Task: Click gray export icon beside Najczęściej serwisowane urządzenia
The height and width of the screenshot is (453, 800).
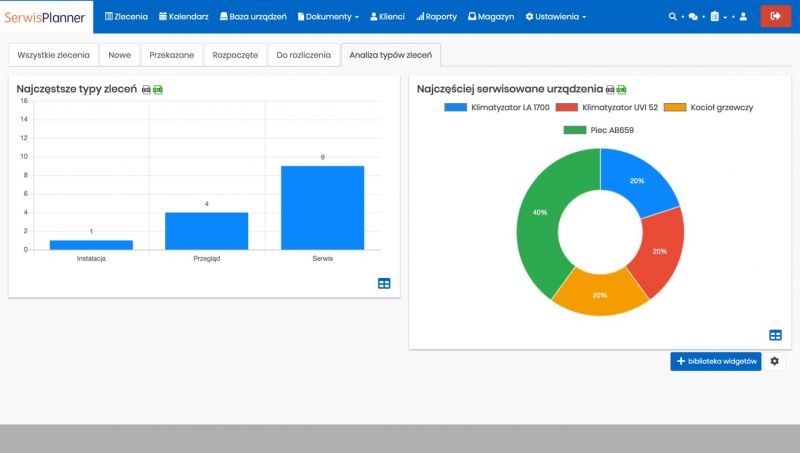Action: pyautogui.click(x=610, y=90)
